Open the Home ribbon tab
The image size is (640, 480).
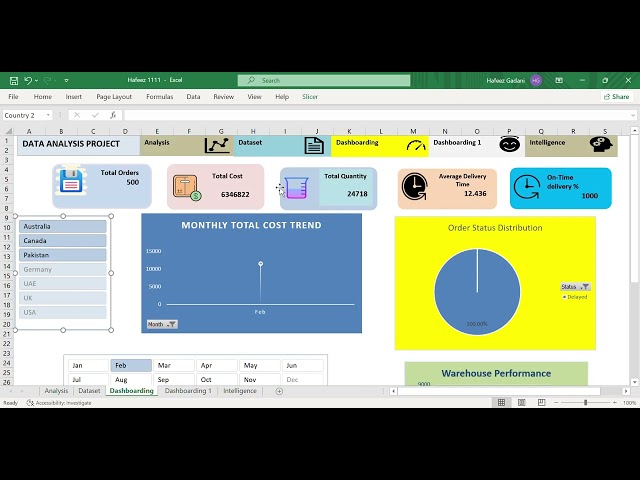[42, 97]
